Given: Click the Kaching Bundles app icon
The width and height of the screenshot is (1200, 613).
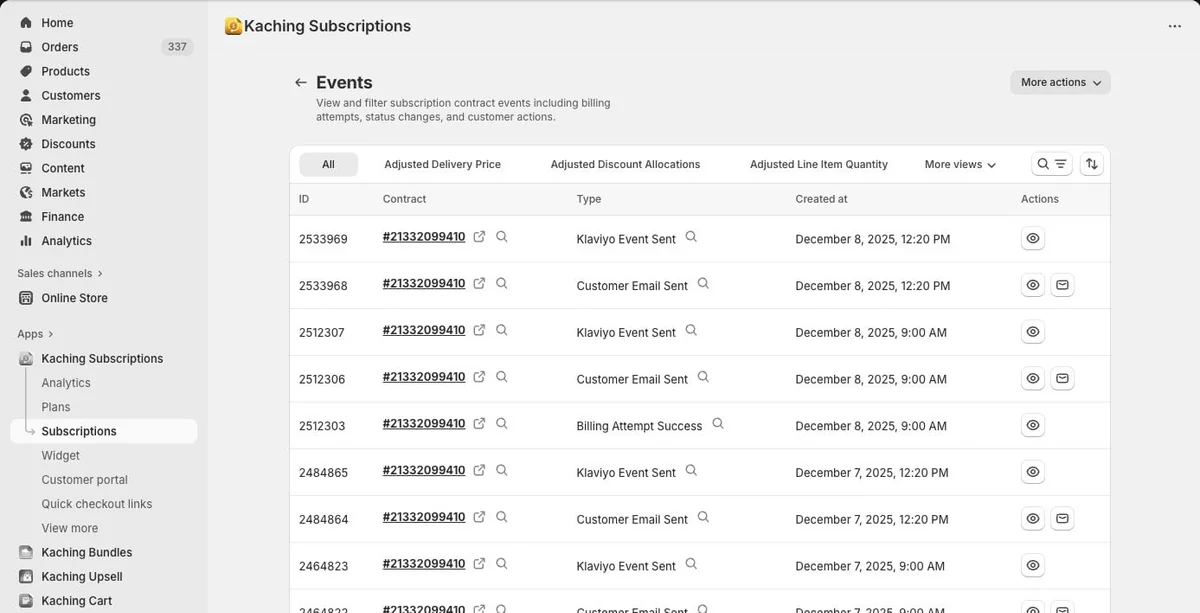Looking at the screenshot, I should click(26, 553).
